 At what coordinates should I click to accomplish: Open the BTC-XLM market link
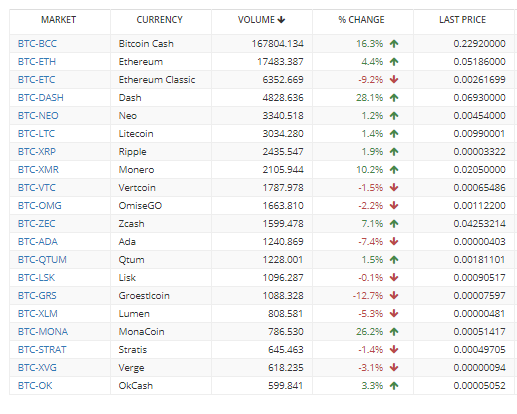click(38, 314)
